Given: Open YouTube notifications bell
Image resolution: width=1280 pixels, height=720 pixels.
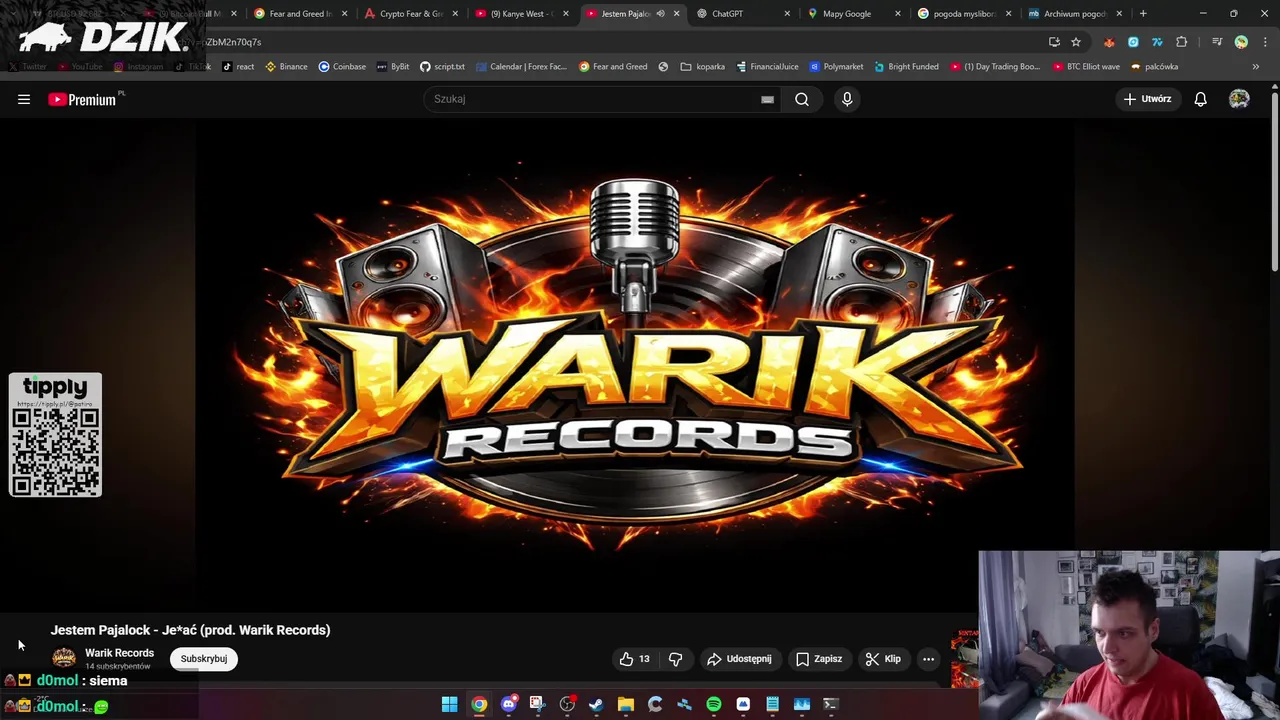Looking at the screenshot, I should point(1200,99).
